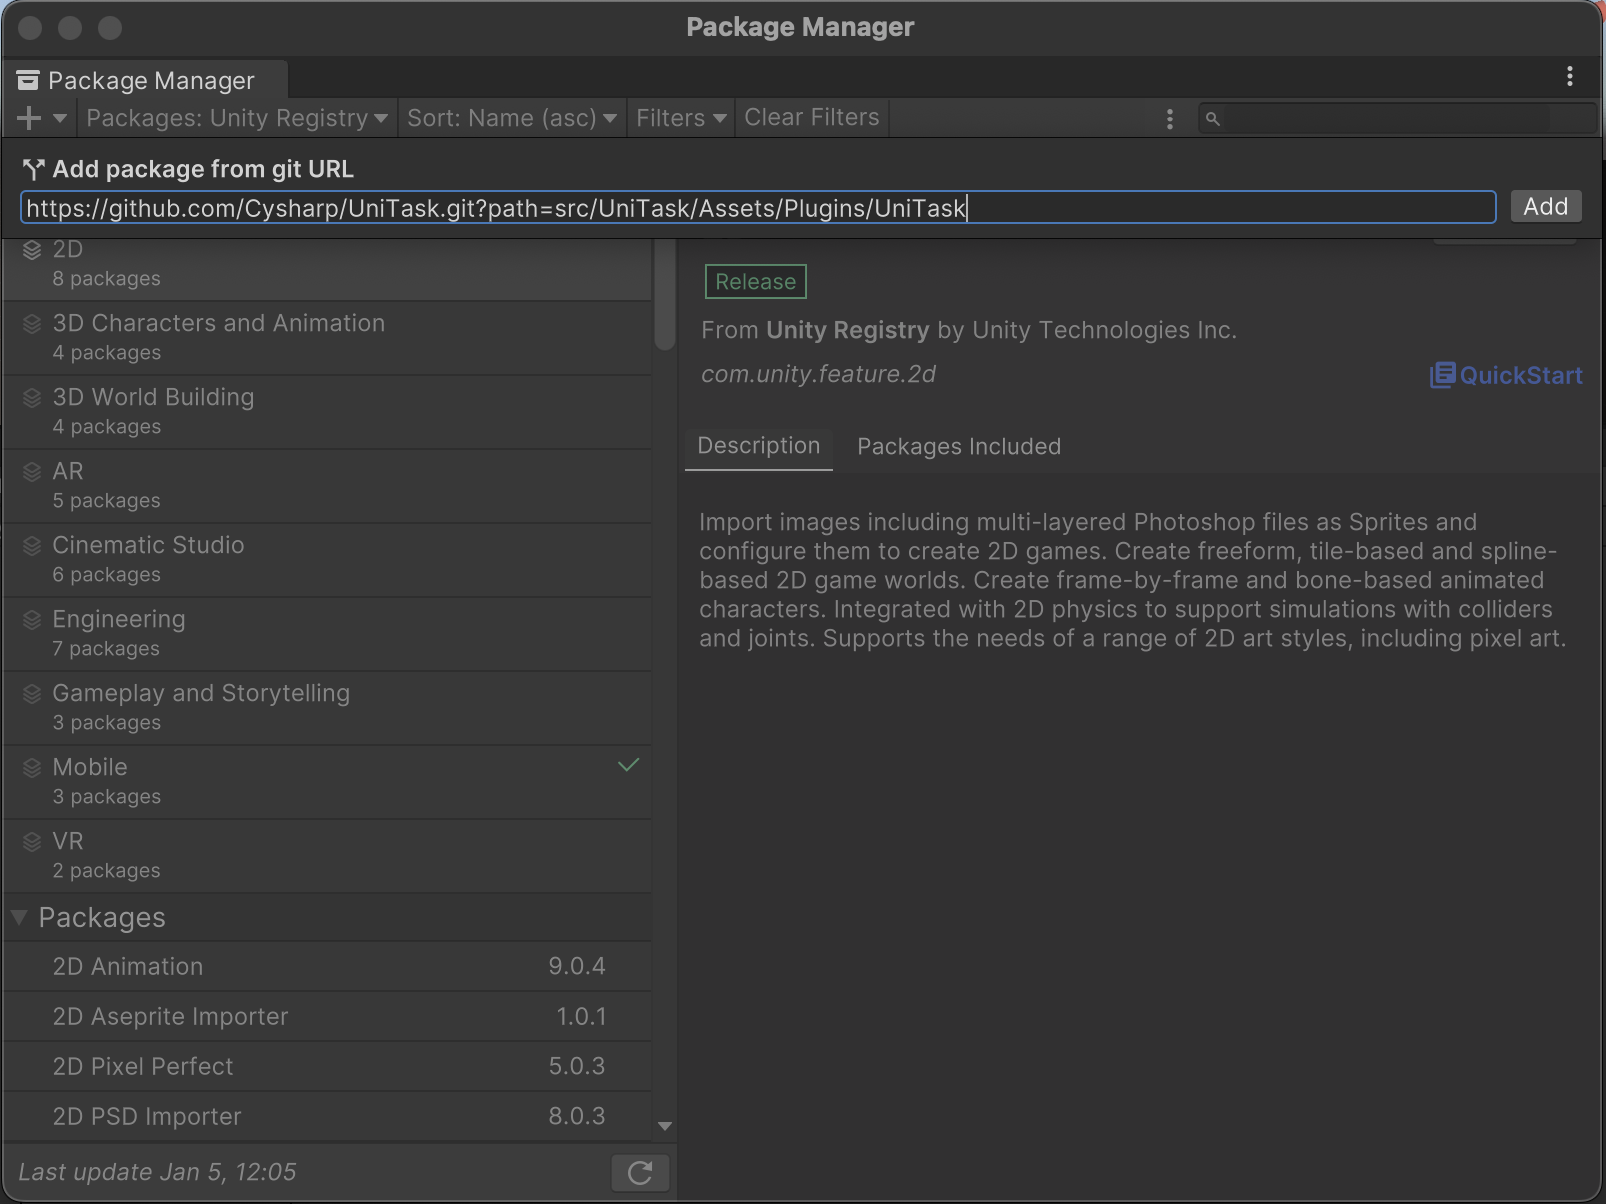Viewport: 1606px width, 1204px height.
Task: Select the AR feature set
Action: 327,486
